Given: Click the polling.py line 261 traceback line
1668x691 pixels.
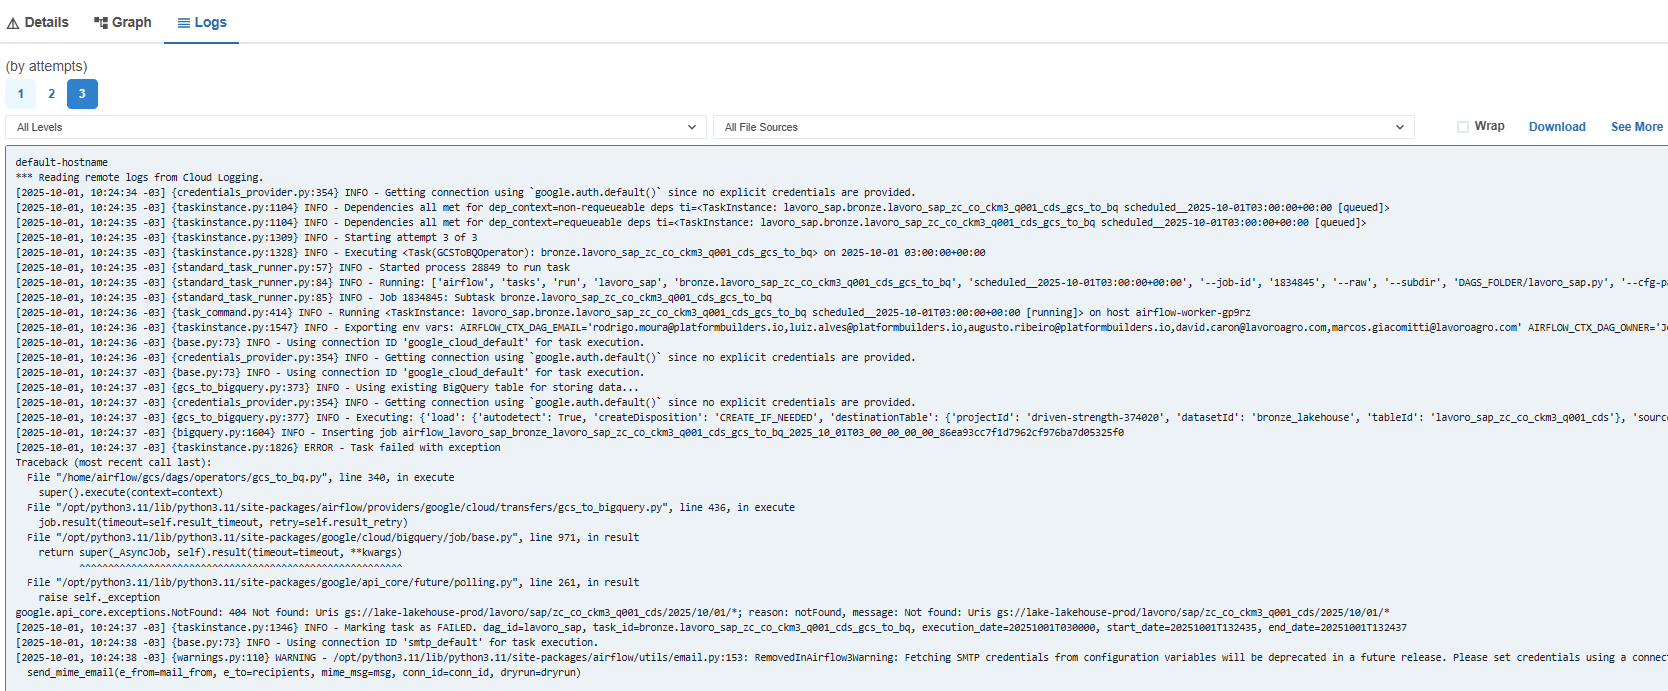Looking at the screenshot, I should pyautogui.click(x=333, y=582).
